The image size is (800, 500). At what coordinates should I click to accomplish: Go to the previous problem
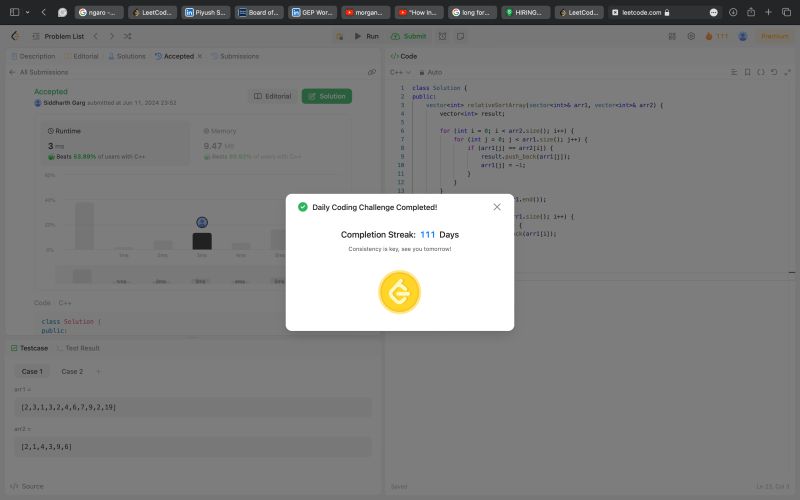tap(95, 36)
